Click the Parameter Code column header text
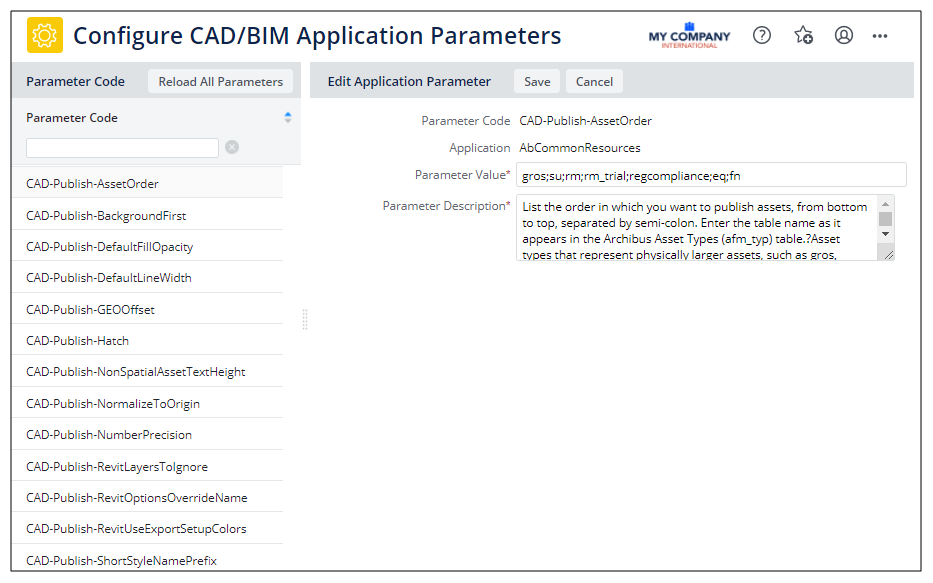933x583 pixels. coord(72,118)
